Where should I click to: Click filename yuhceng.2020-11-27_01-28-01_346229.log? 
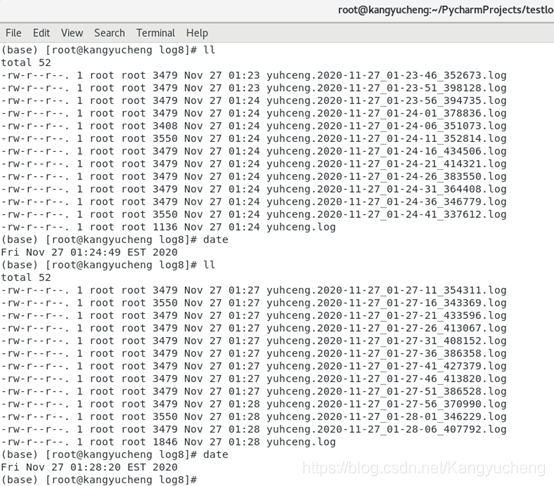386,417
